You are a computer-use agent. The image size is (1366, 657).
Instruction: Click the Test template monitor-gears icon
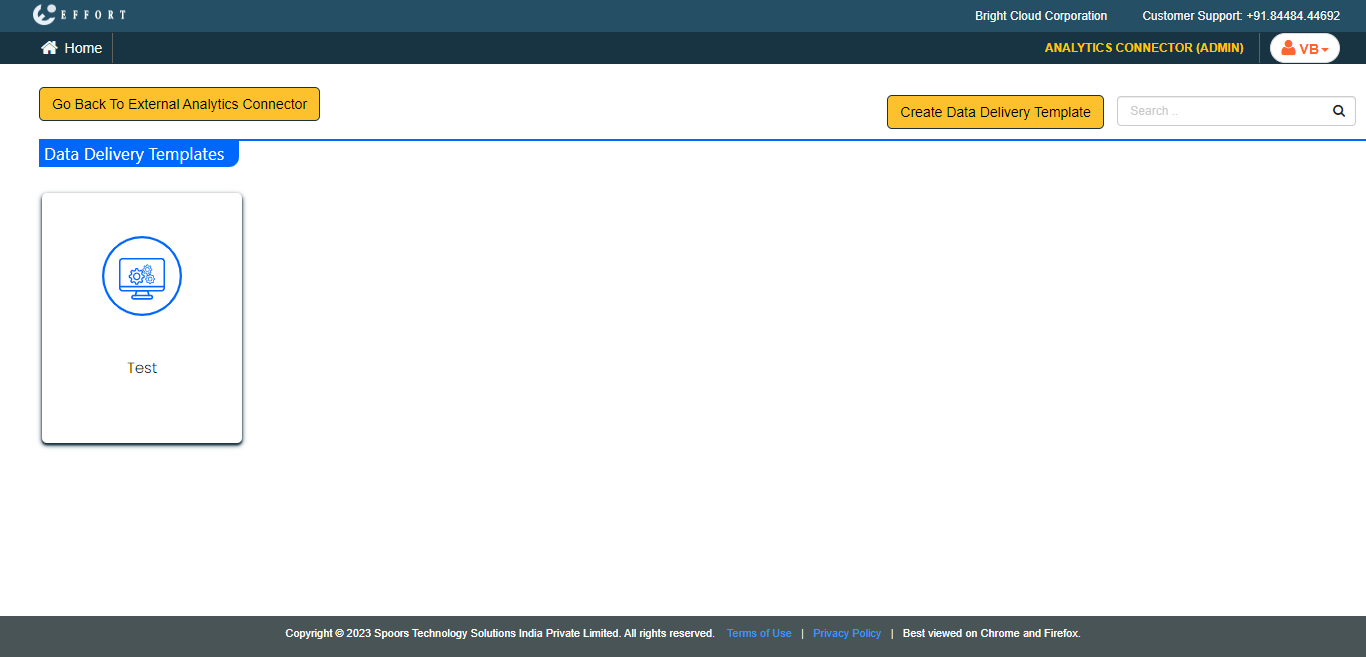coord(142,276)
